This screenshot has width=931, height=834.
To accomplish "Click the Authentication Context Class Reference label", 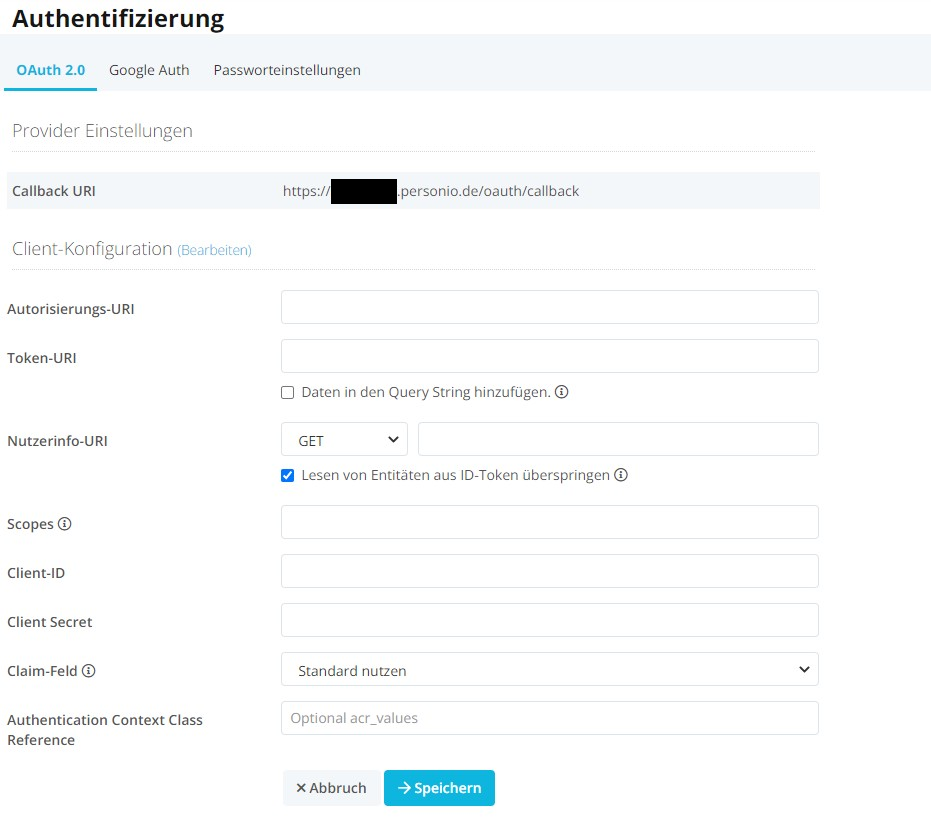I will click(x=104, y=730).
